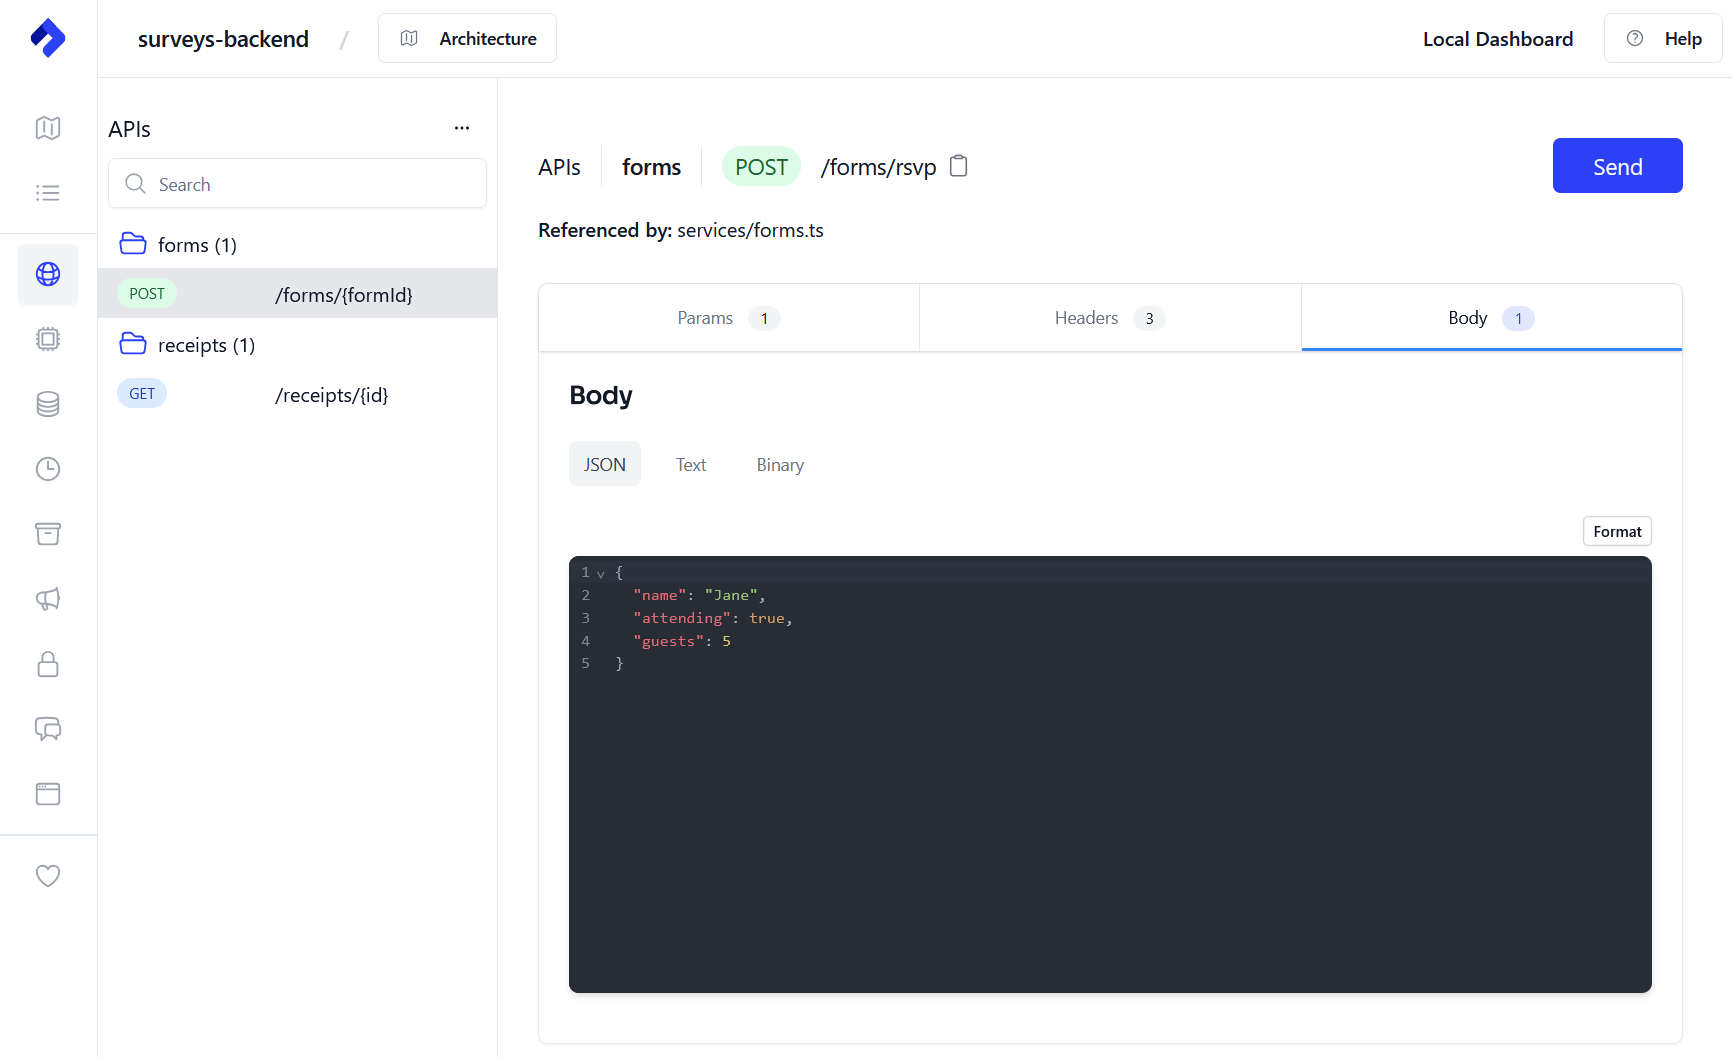Open the megaphone pub/sub sidebar icon
The height and width of the screenshot is (1057, 1732).
coord(48,599)
